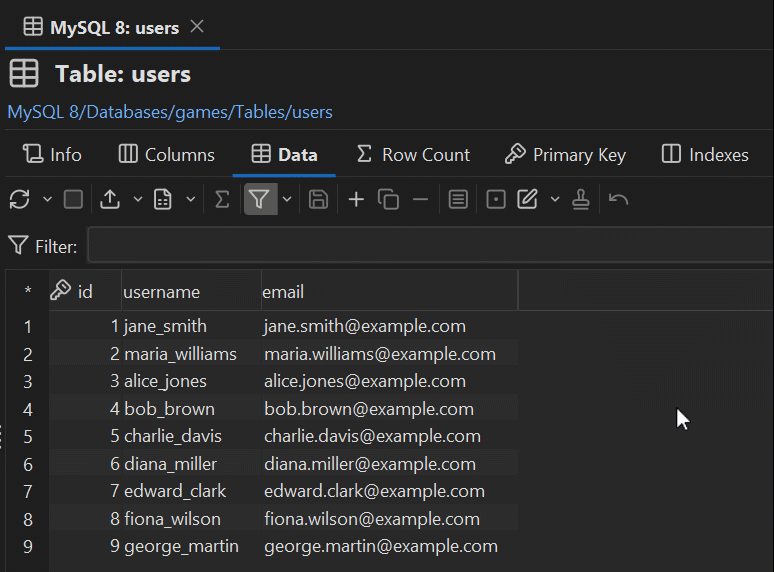Click the george.martin@example.com email cell
The image size is (774, 572).
coord(389,546)
